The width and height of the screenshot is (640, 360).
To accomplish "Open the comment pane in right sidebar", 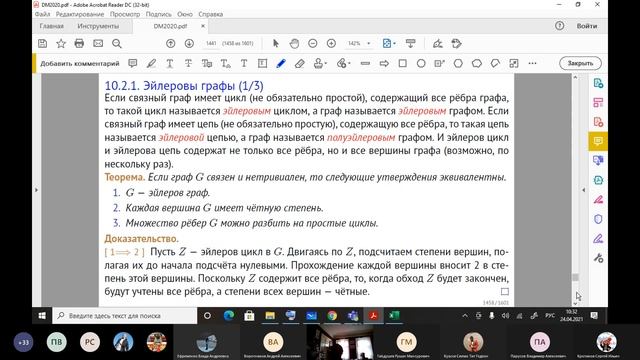I will (598, 141).
